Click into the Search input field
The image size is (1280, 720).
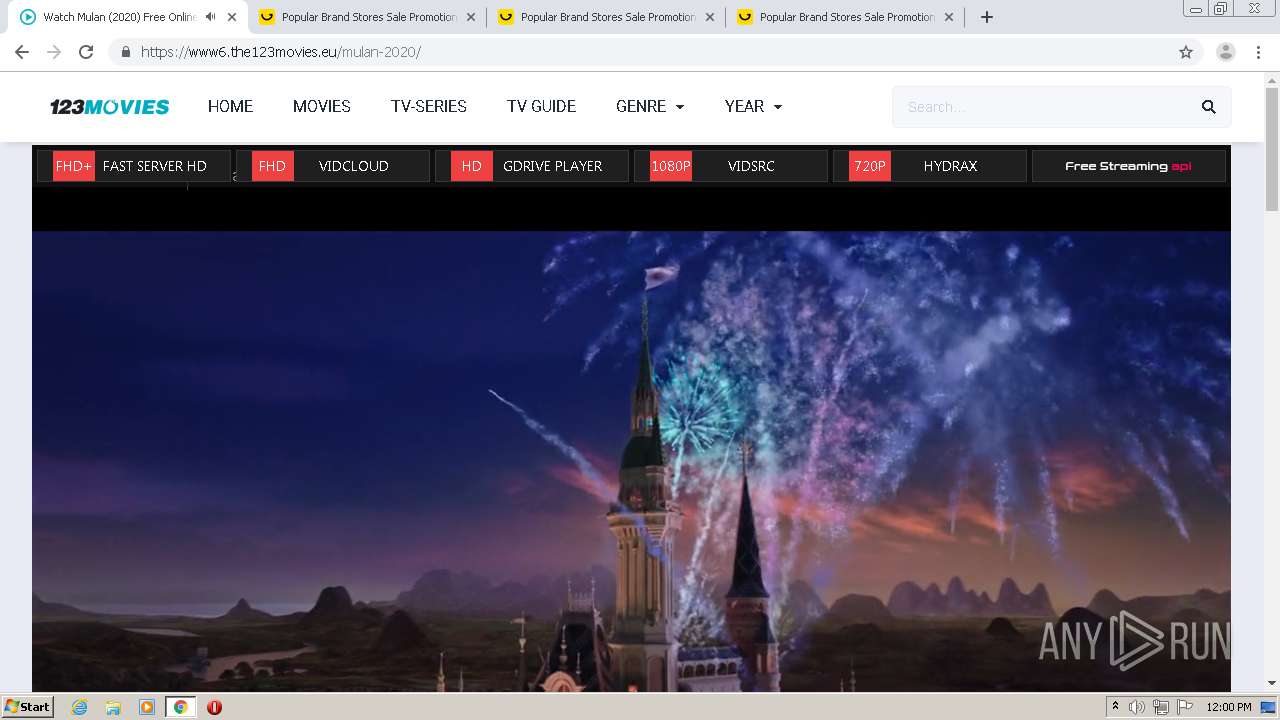point(1045,107)
